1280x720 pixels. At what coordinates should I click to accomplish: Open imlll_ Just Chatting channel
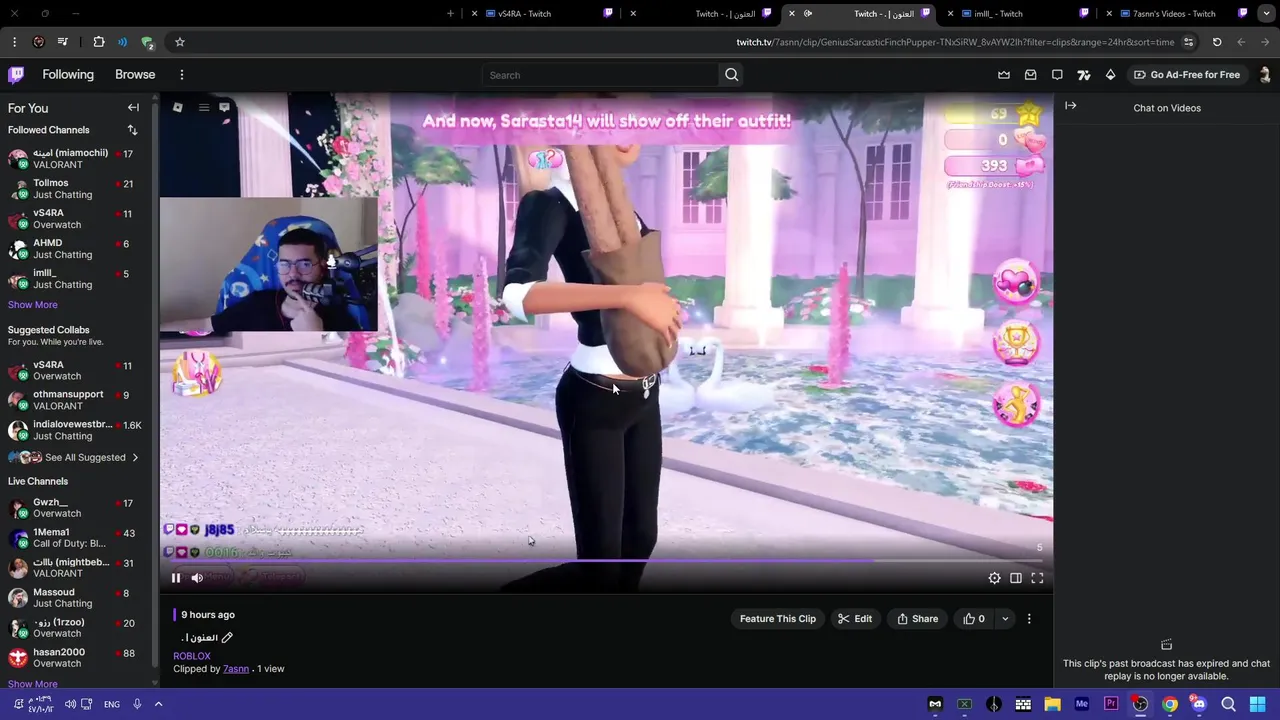pos(76,279)
